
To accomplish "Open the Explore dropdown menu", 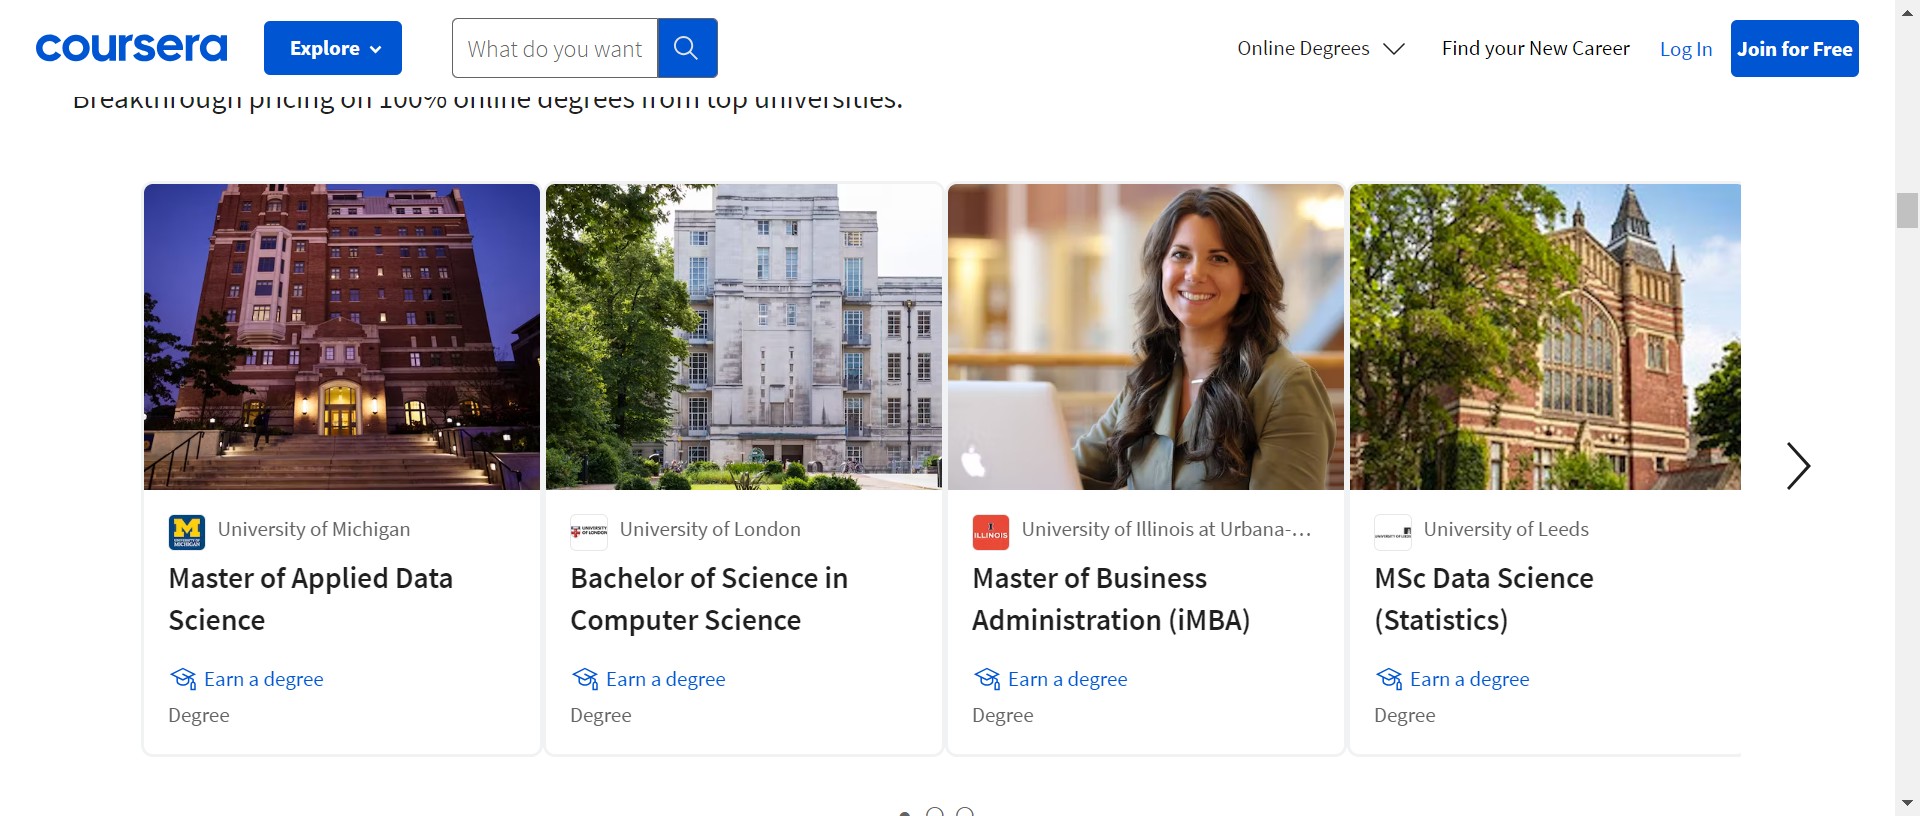I will click(333, 48).
